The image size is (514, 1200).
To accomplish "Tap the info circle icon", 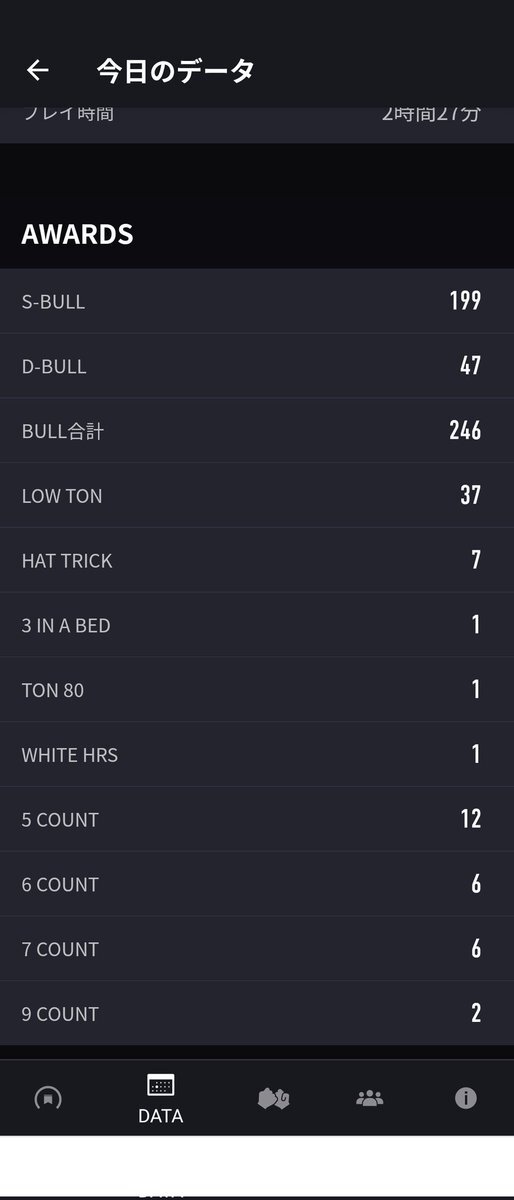I will tap(465, 1098).
